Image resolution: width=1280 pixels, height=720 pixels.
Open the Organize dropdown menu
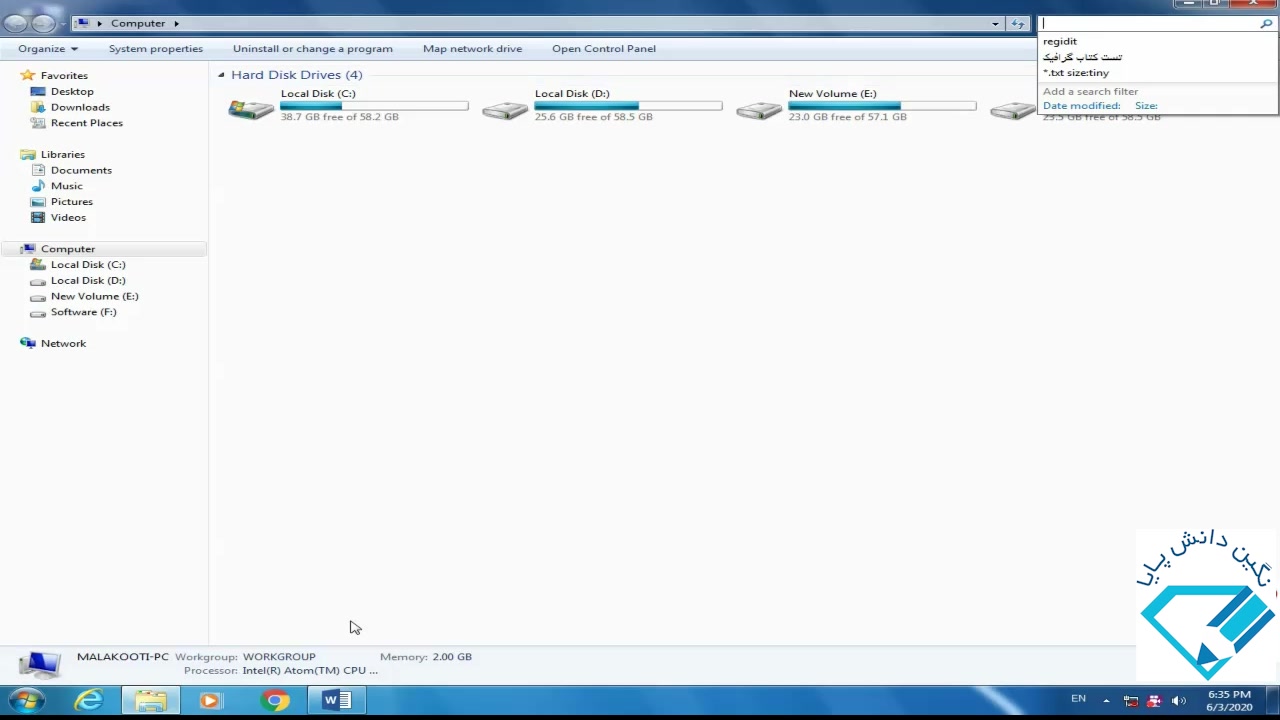pos(47,49)
